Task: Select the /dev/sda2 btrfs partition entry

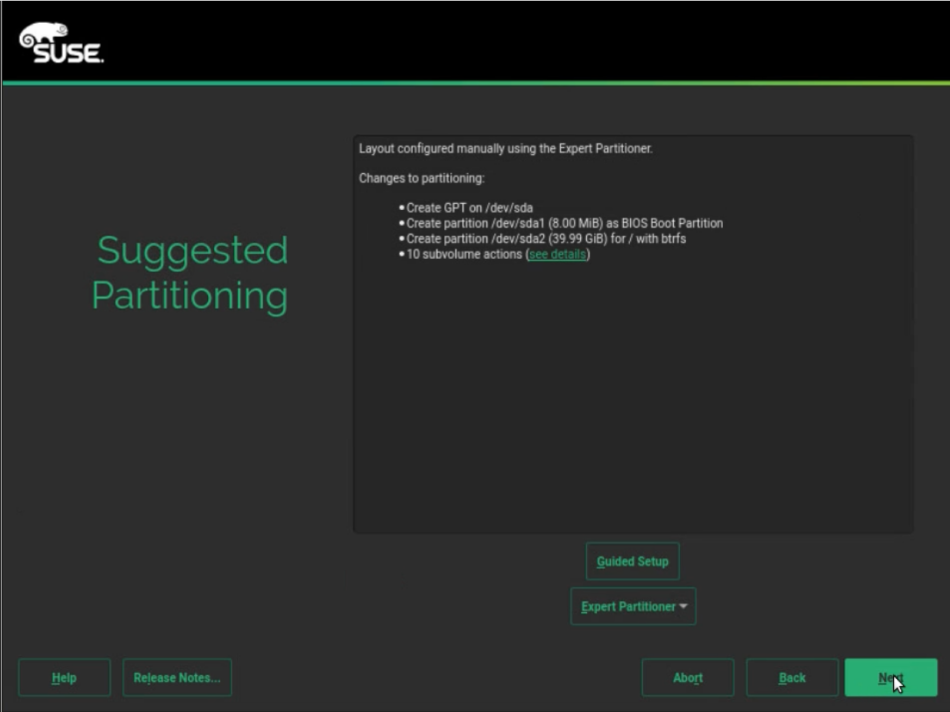Action: pyautogui.click(x=546, y=239)
